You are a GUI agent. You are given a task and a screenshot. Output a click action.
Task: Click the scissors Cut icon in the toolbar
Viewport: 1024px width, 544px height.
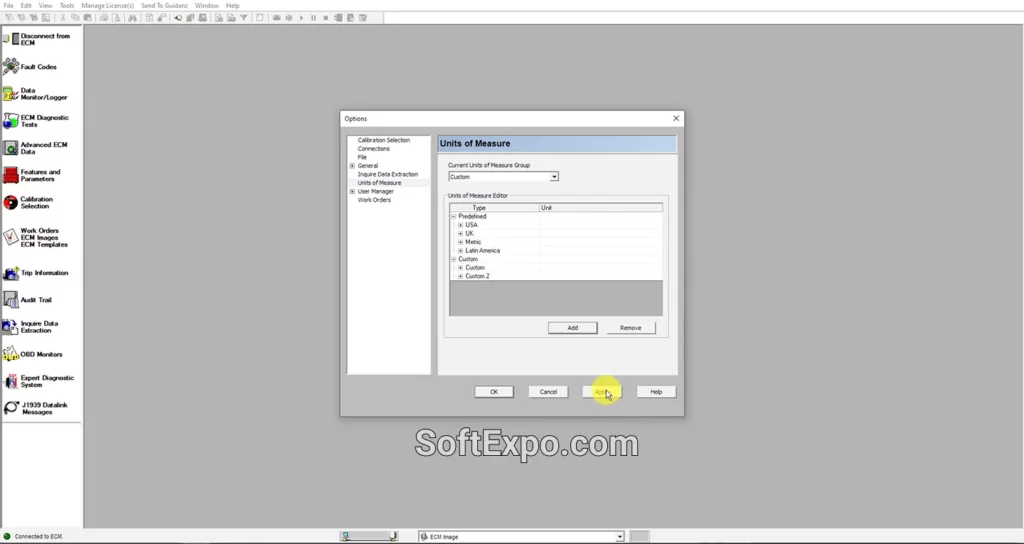(63, 18)
